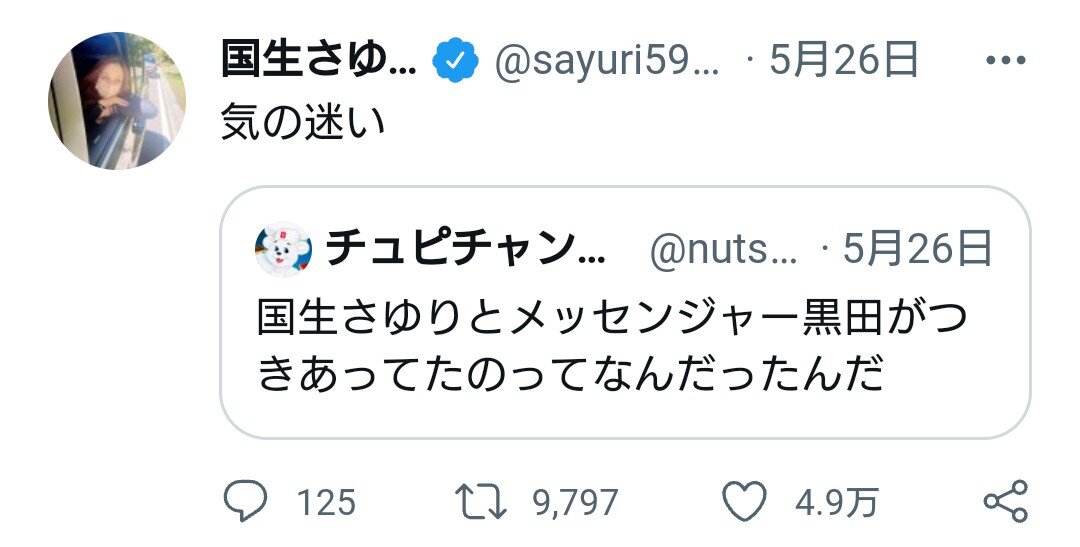Click the blue verified badge
1080x547 pixels.
(x=455, y=63)
